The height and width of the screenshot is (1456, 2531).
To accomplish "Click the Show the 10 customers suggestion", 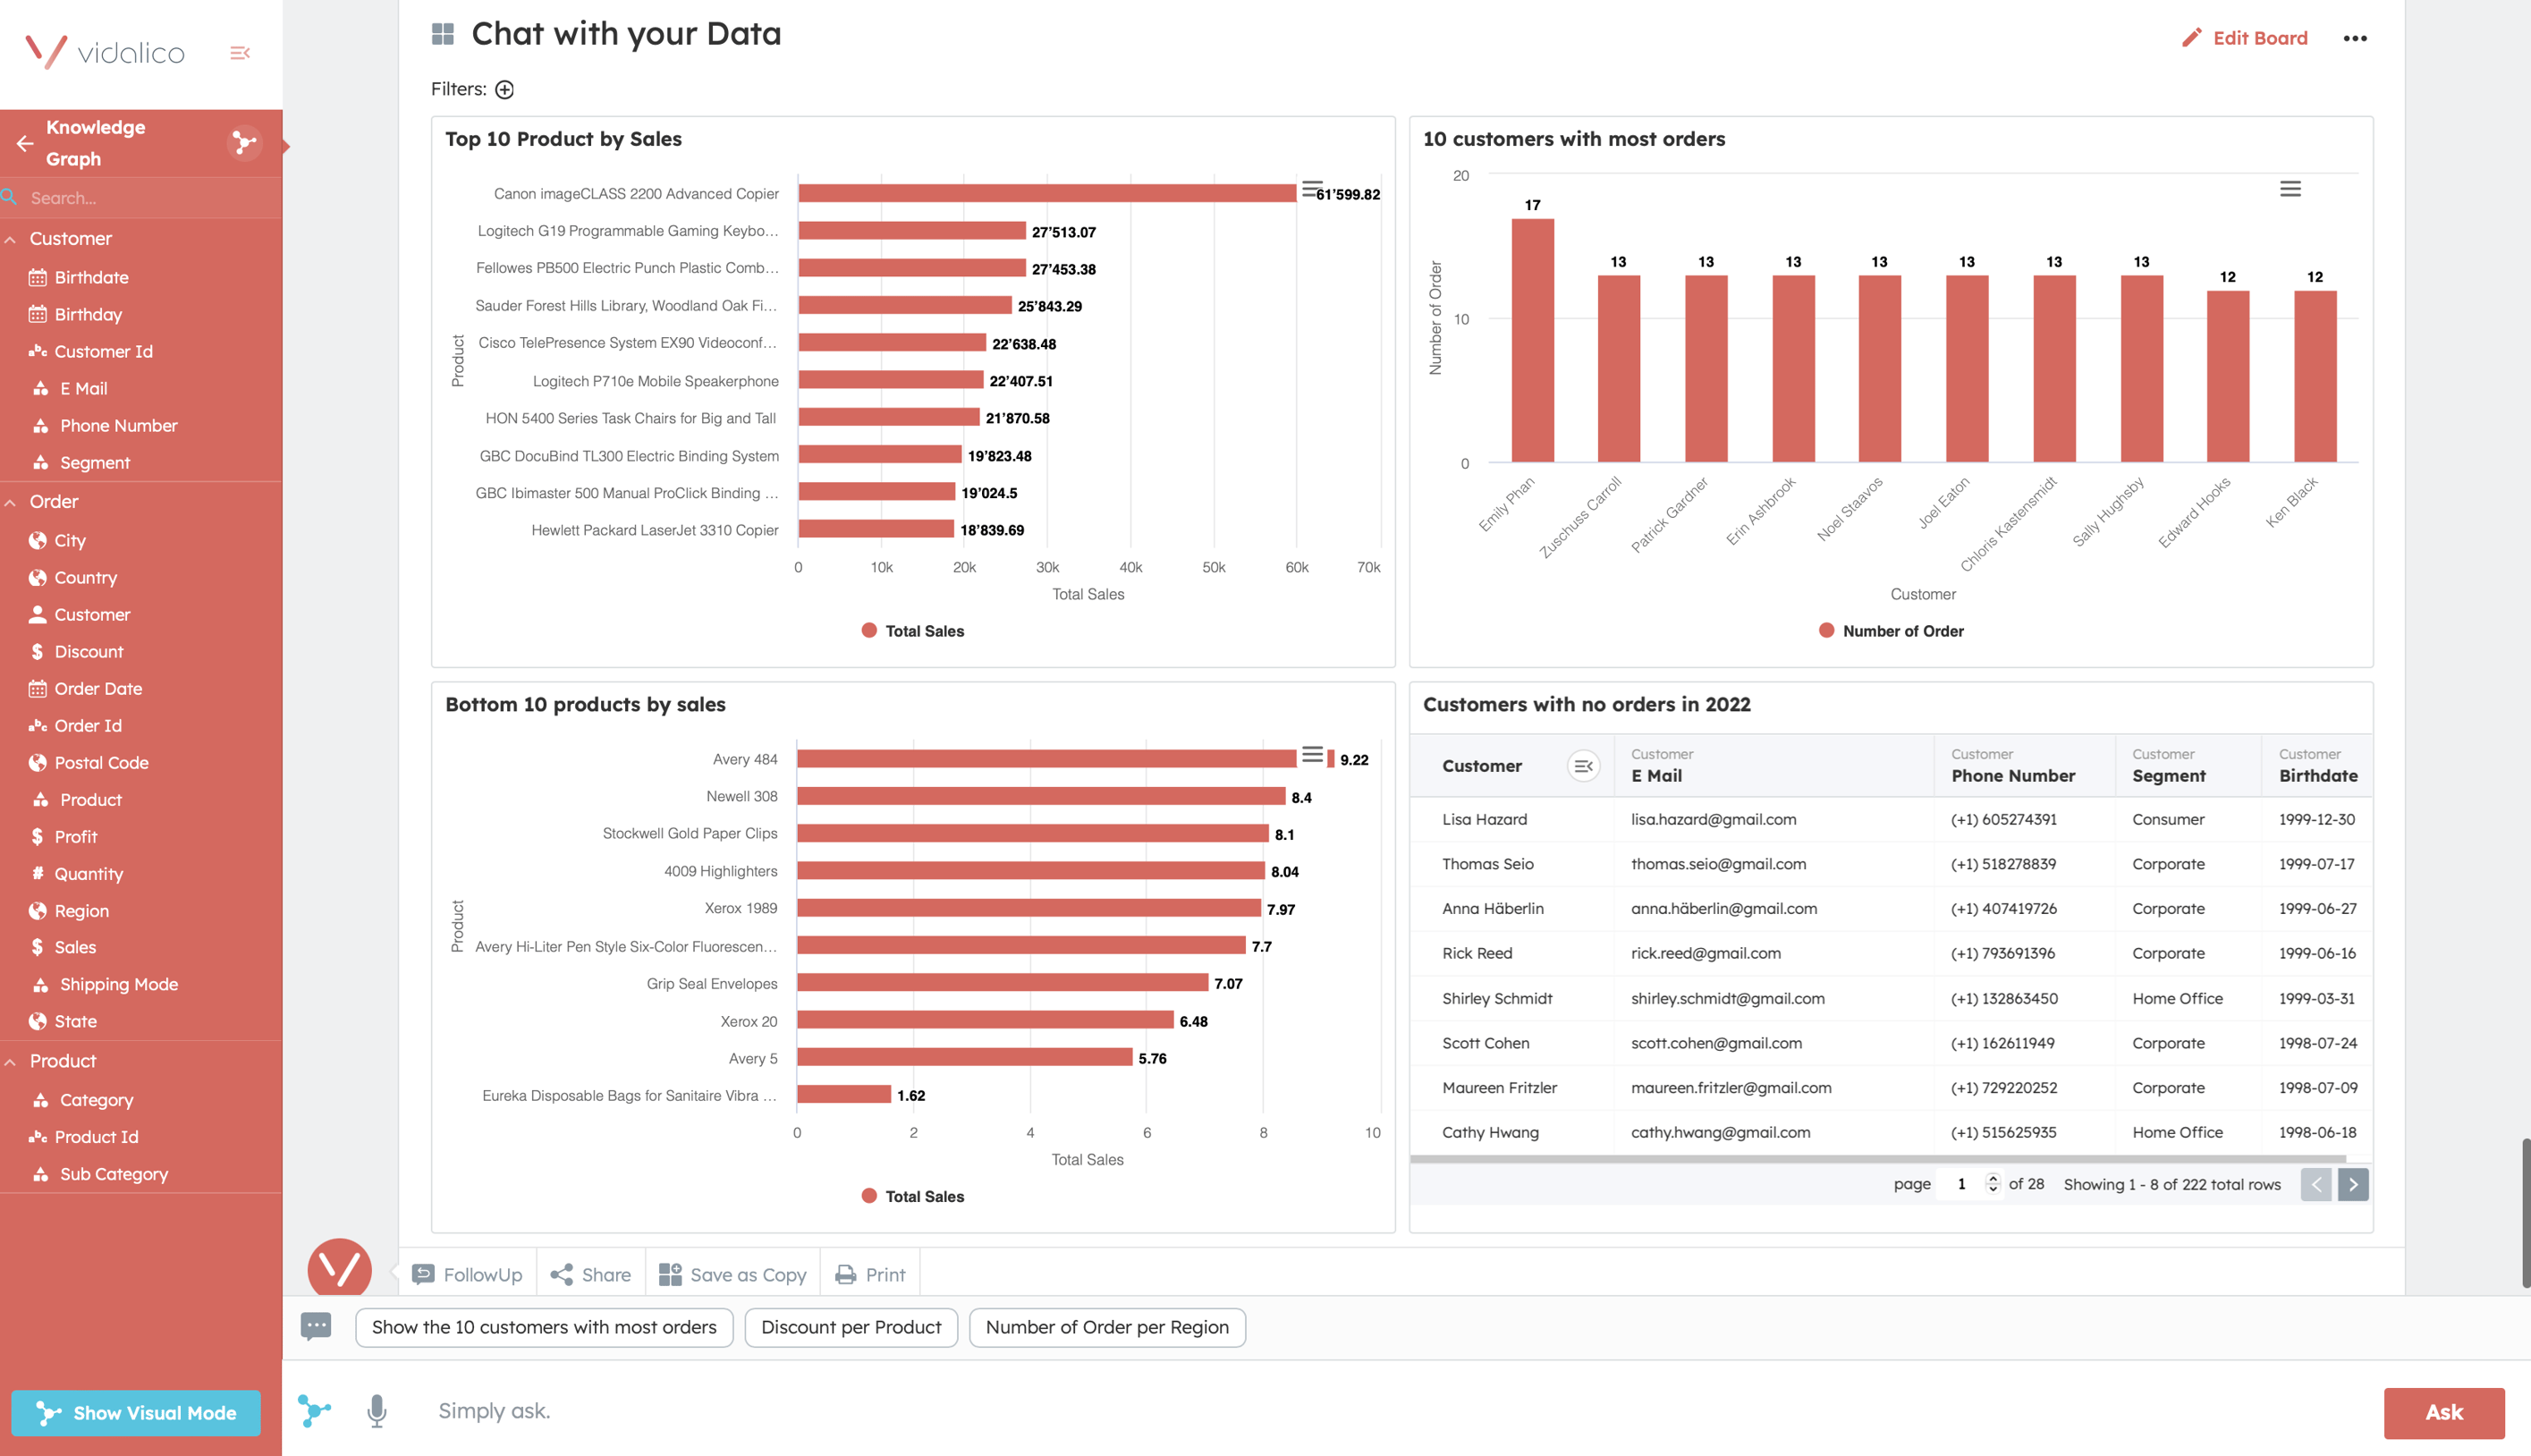I will (x=544, y=1325).
